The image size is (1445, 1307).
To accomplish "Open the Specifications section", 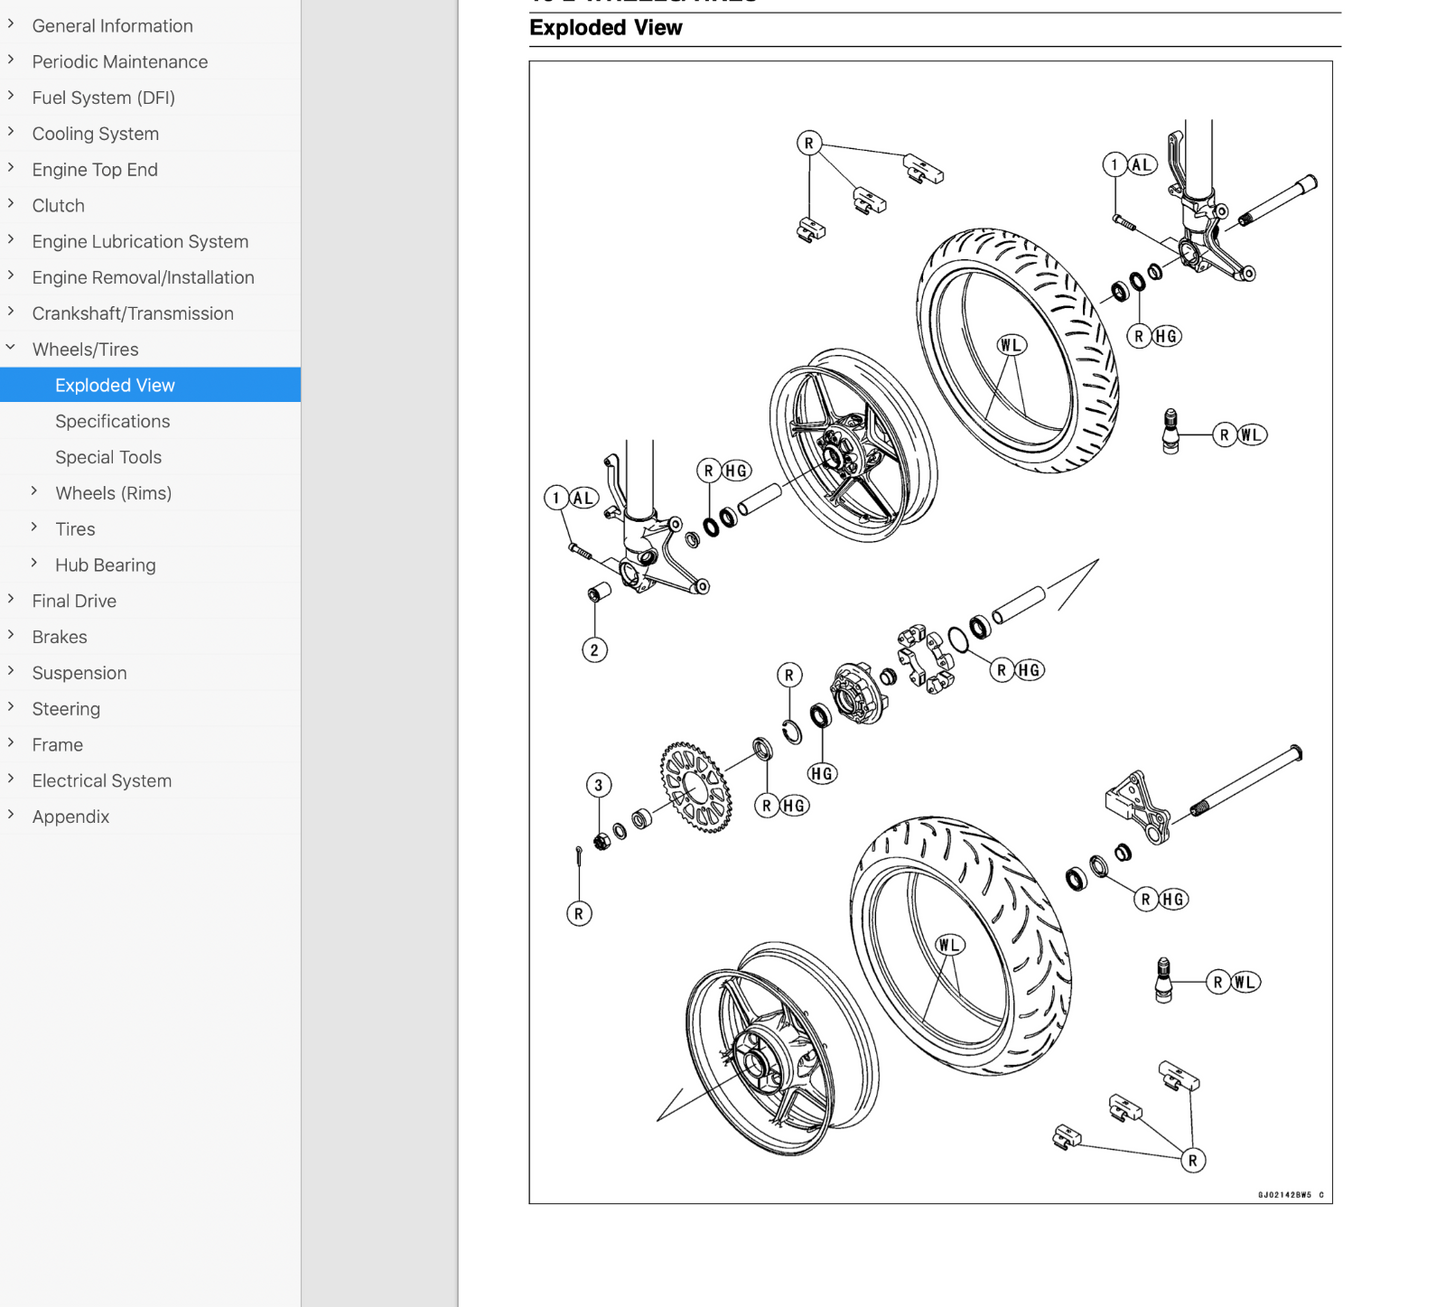I will pyautogui.click(x=112, y=421).
